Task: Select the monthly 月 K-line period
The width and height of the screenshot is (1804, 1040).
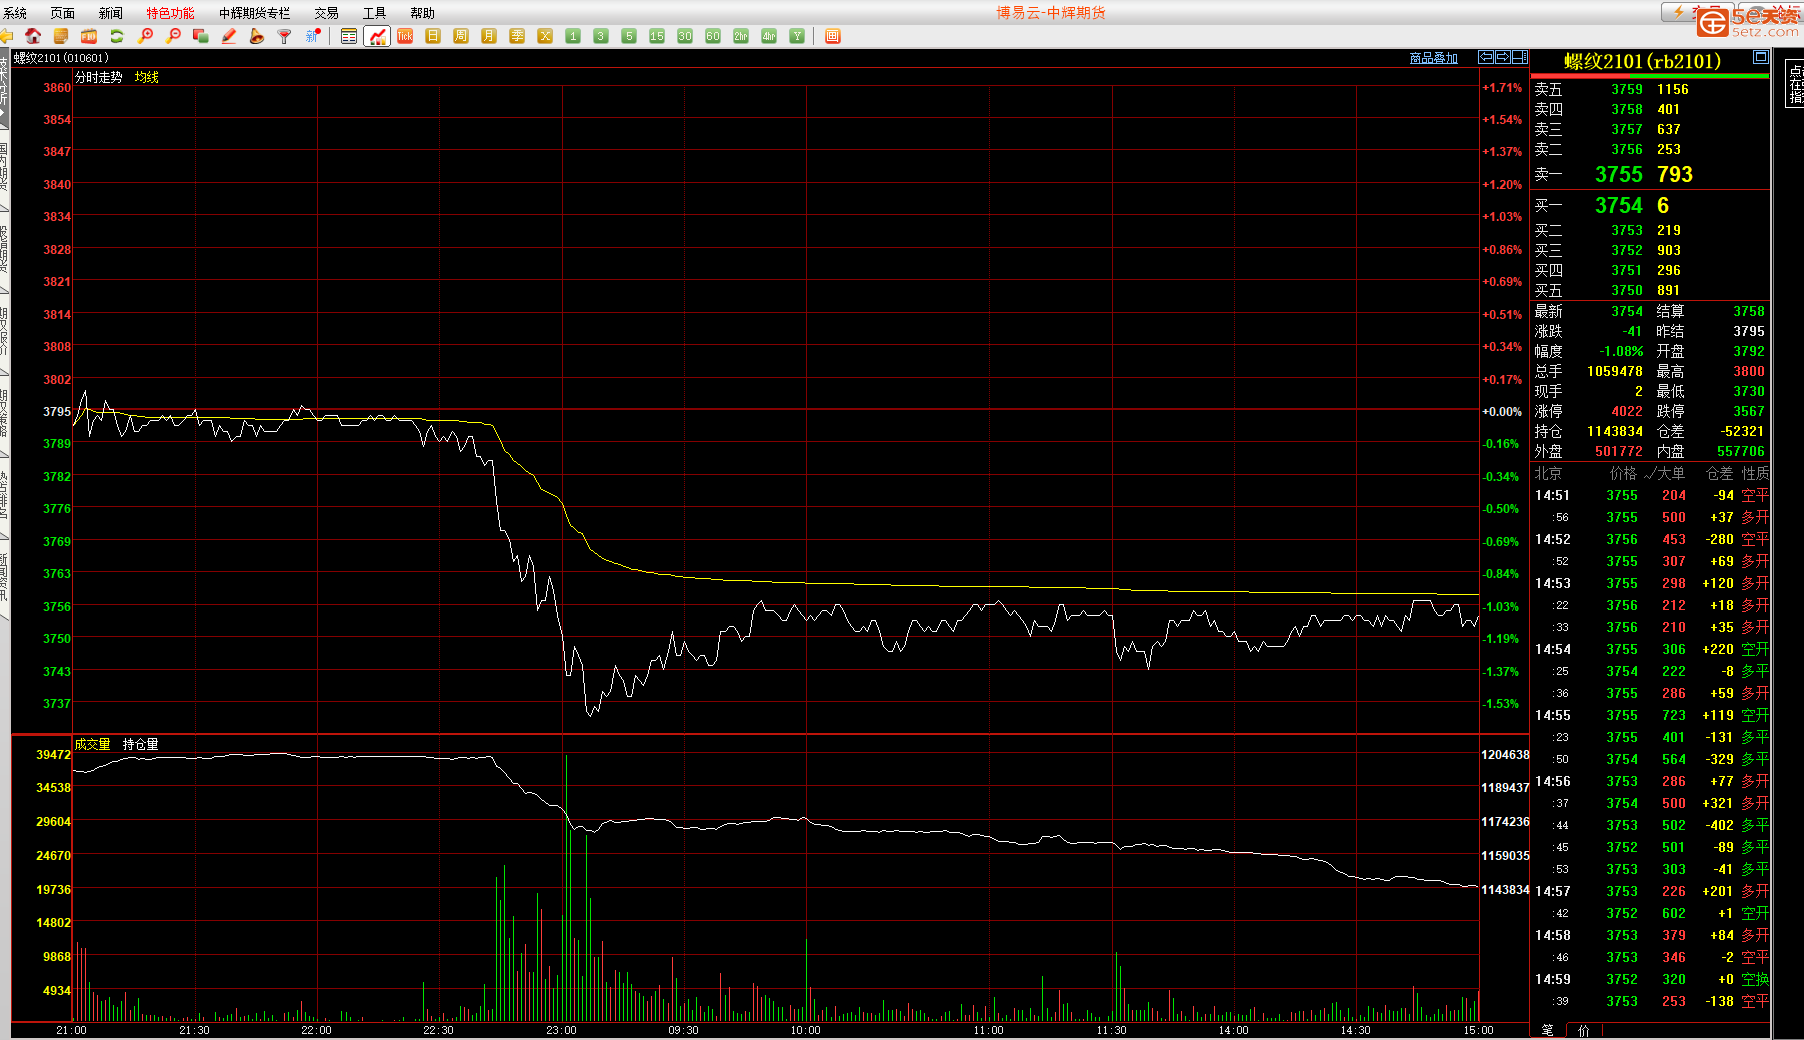Action: (489, 36)
